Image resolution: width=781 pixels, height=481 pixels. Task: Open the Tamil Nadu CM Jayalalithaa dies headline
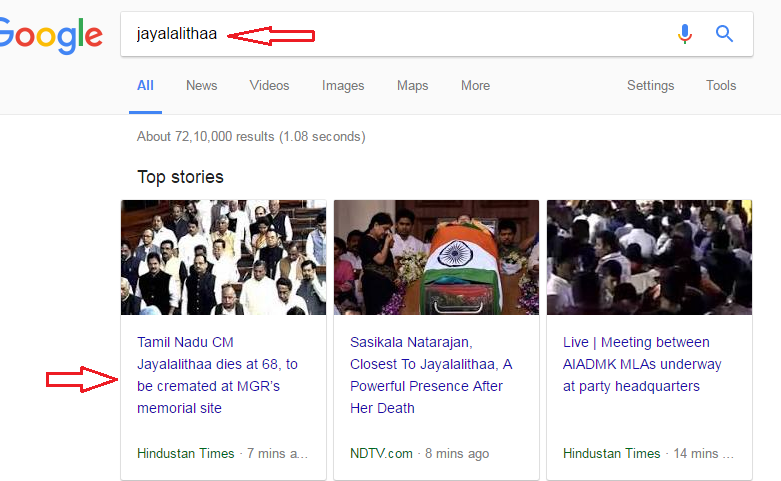tap(217, 375)
